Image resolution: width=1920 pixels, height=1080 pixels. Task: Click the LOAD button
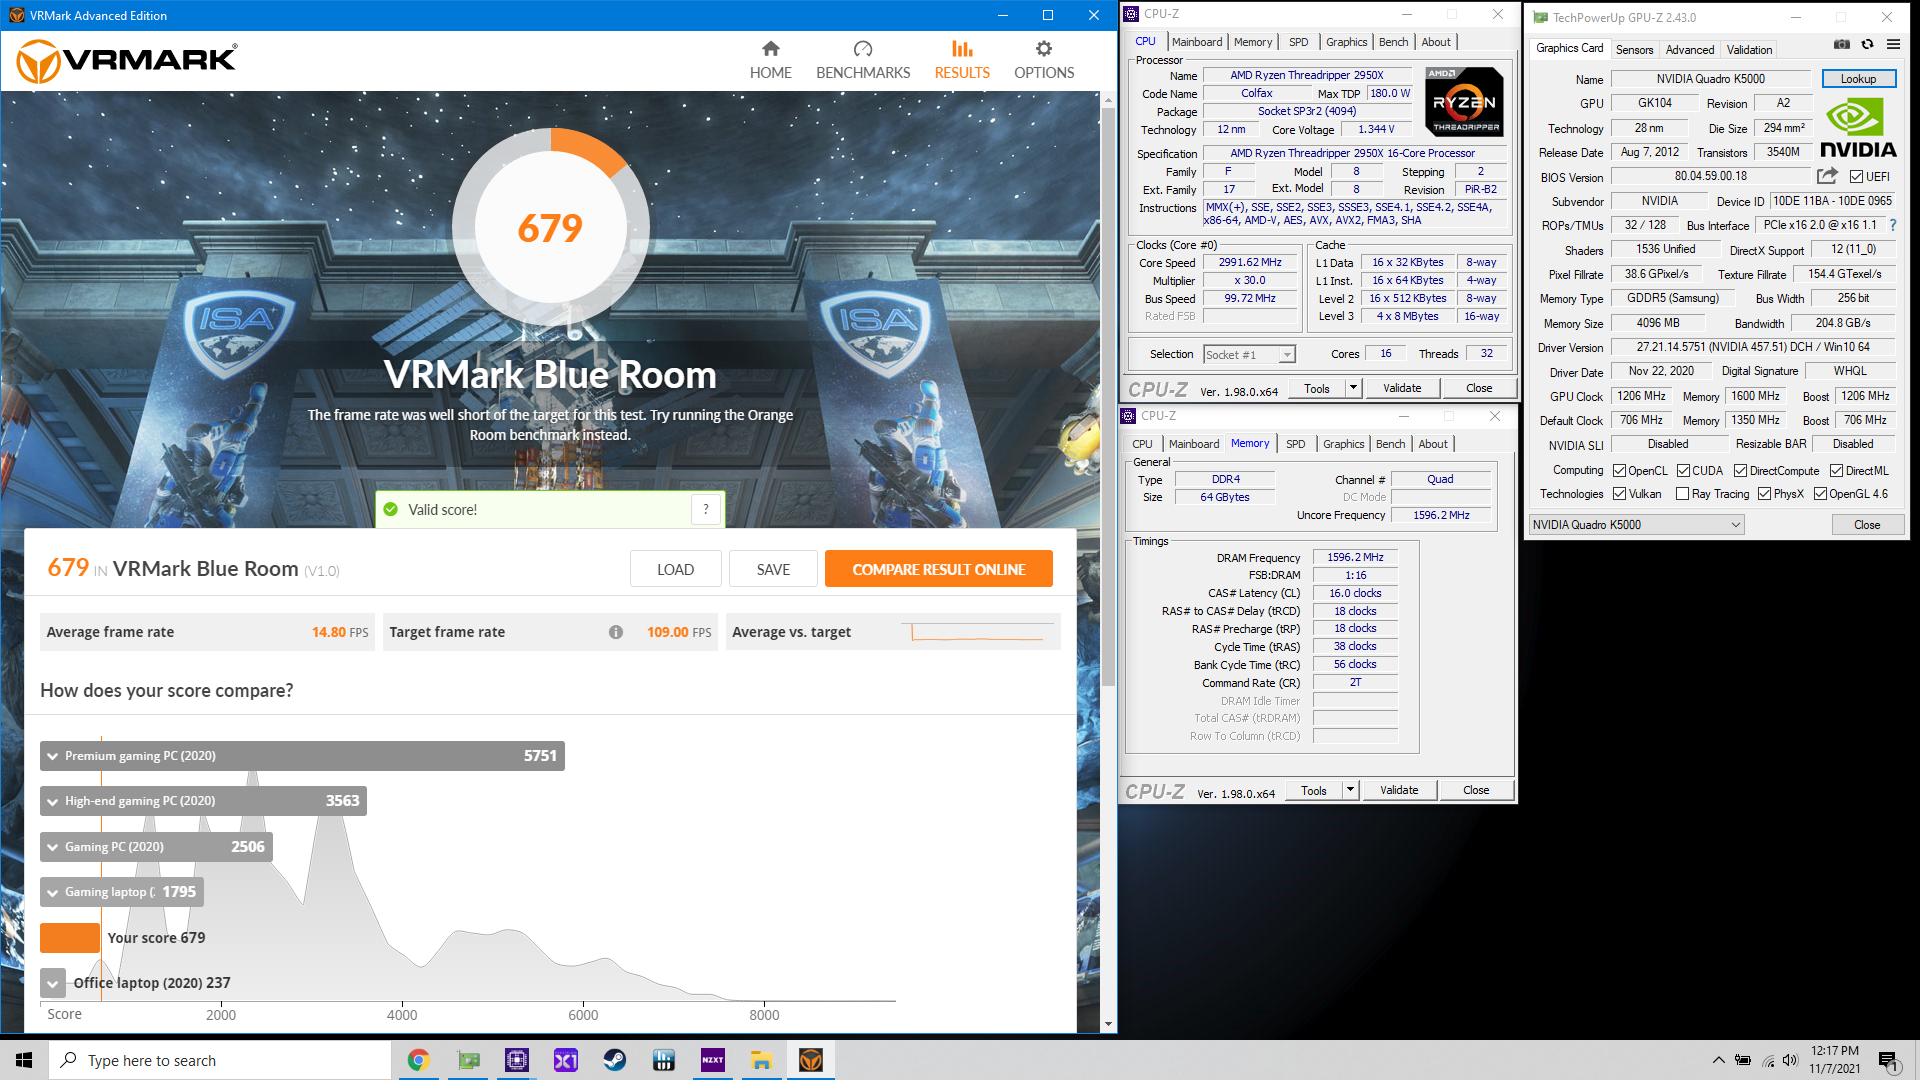[675, 569]
